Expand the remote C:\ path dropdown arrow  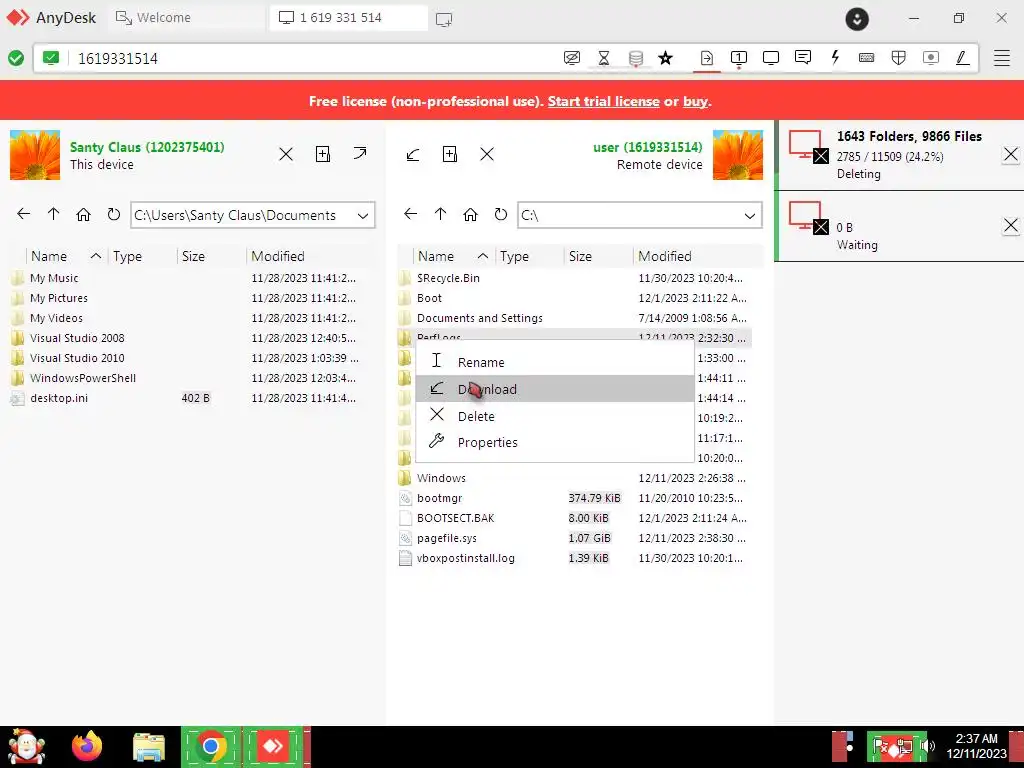click(750, 216)
